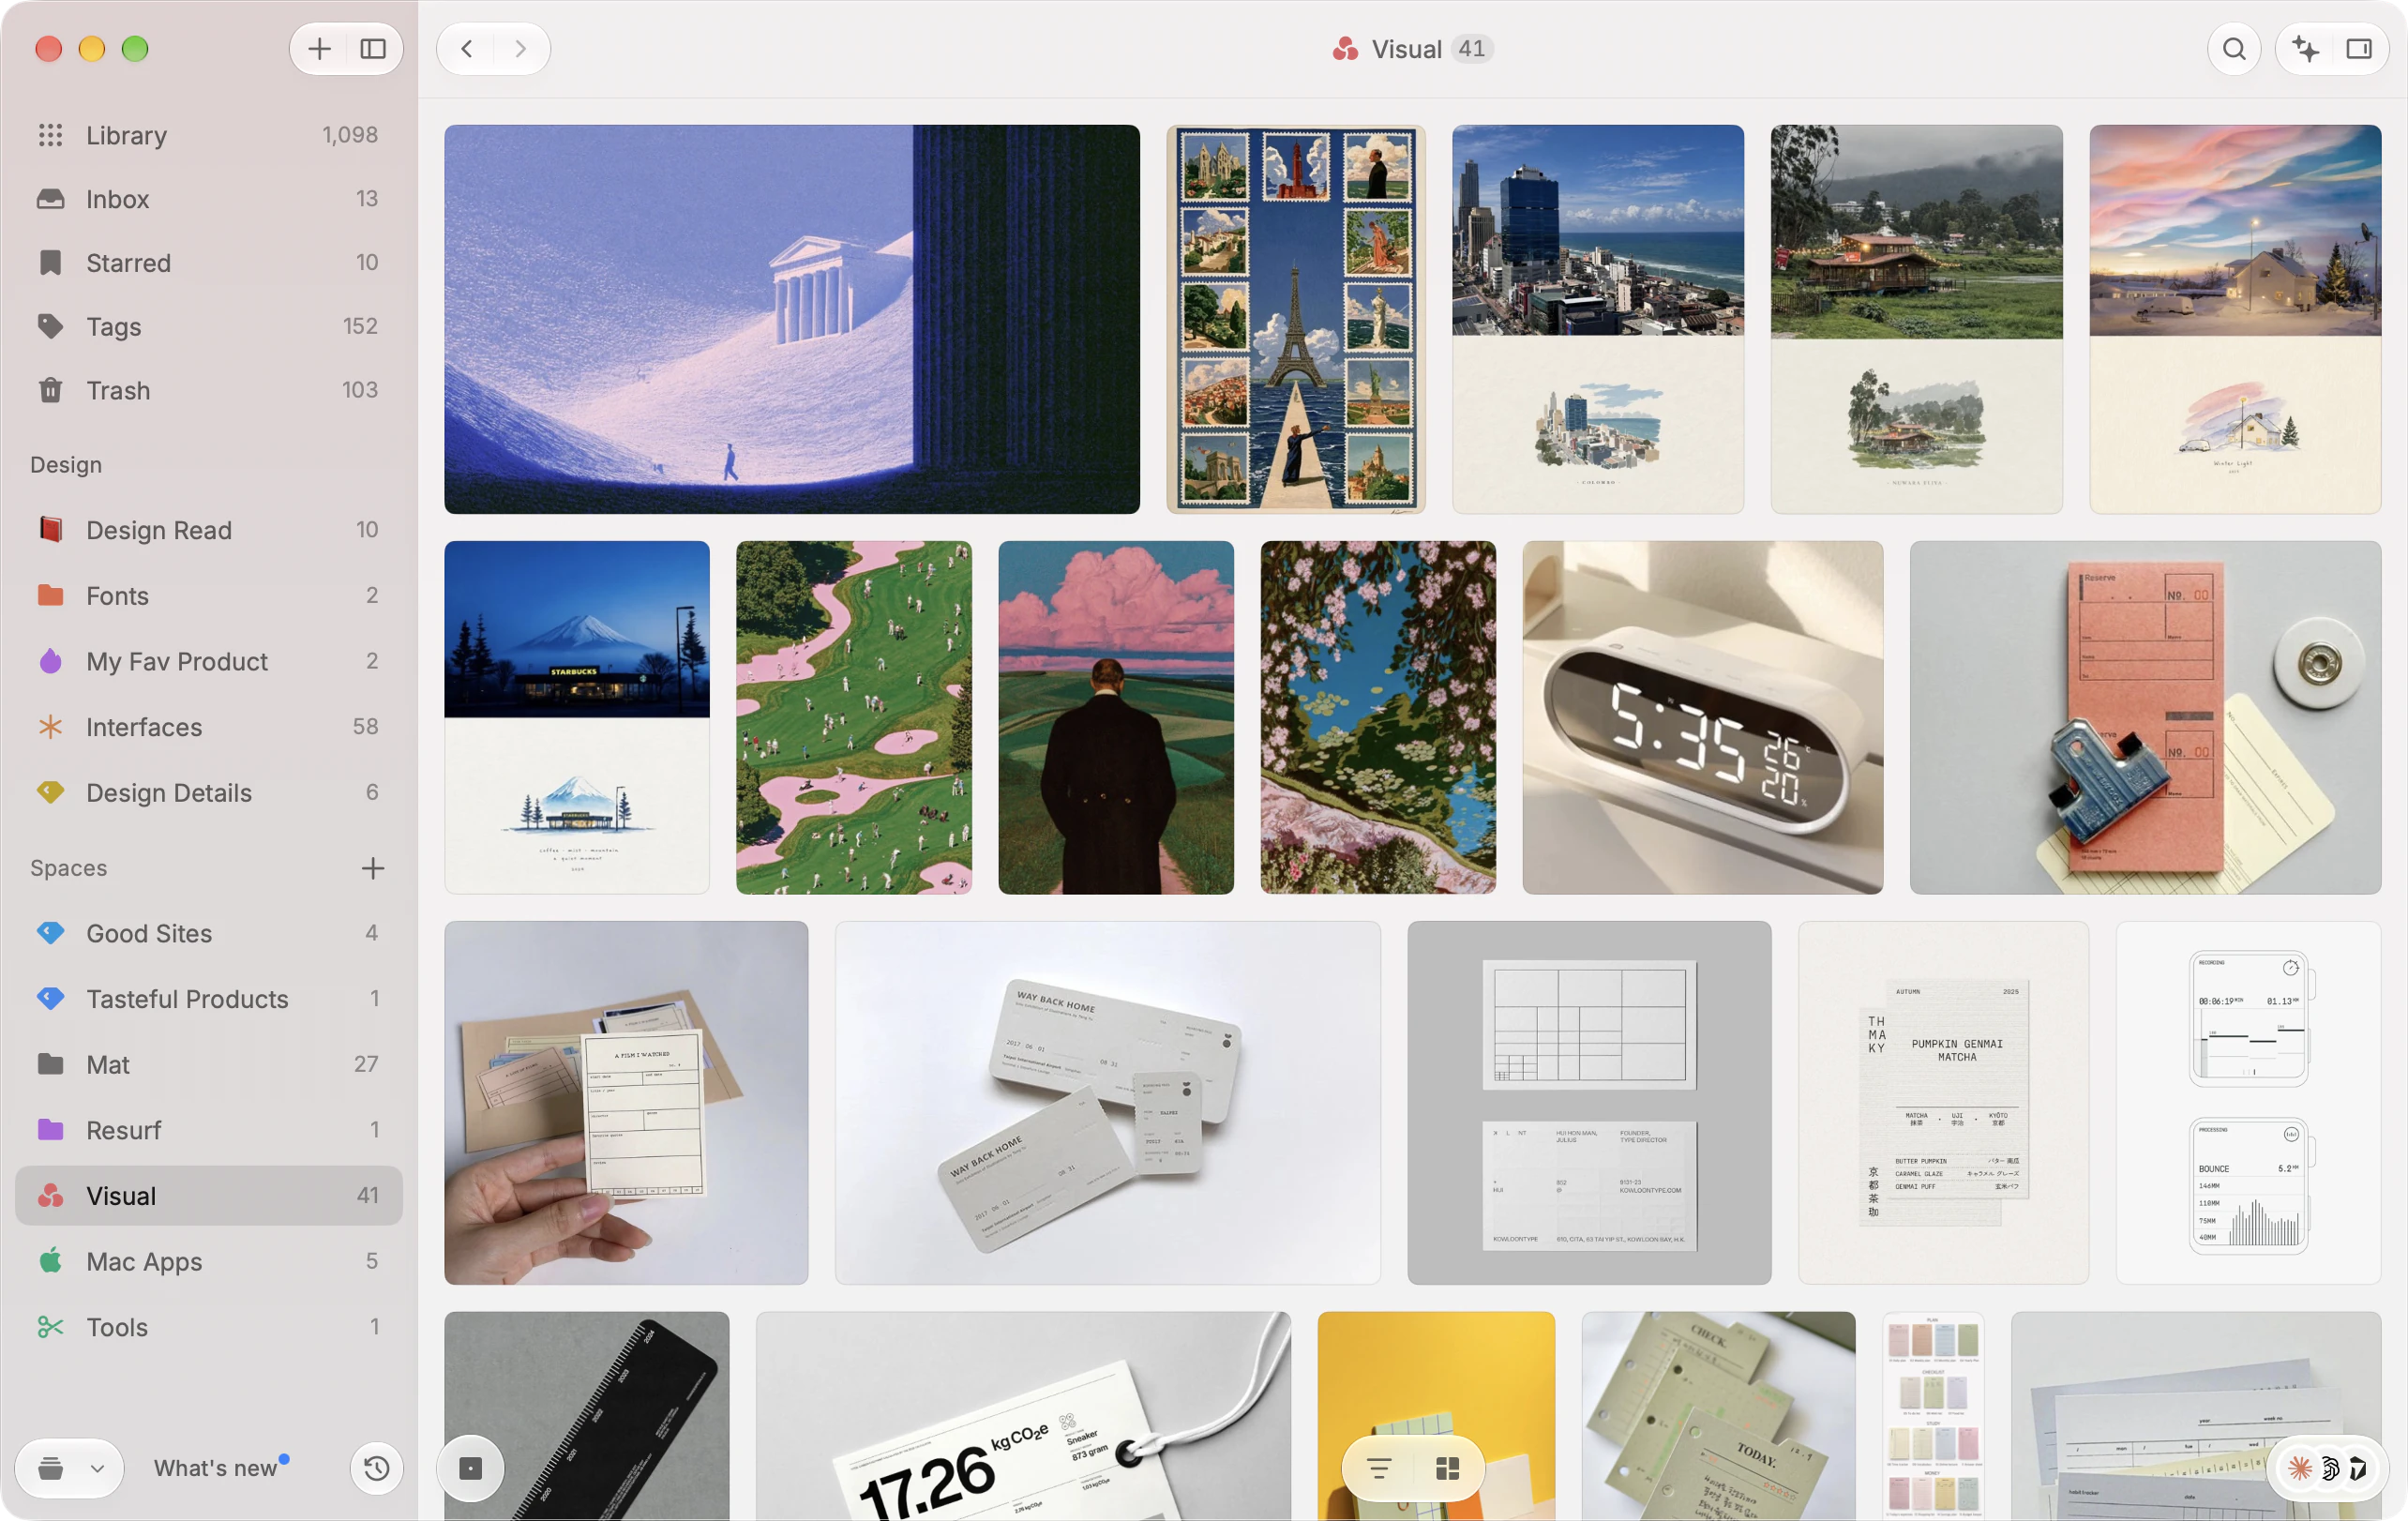The height and width of the screenshot is (1521, 2408).
Task: Open the library switcher dropdown at bottom left
Action: [70, 1468]
